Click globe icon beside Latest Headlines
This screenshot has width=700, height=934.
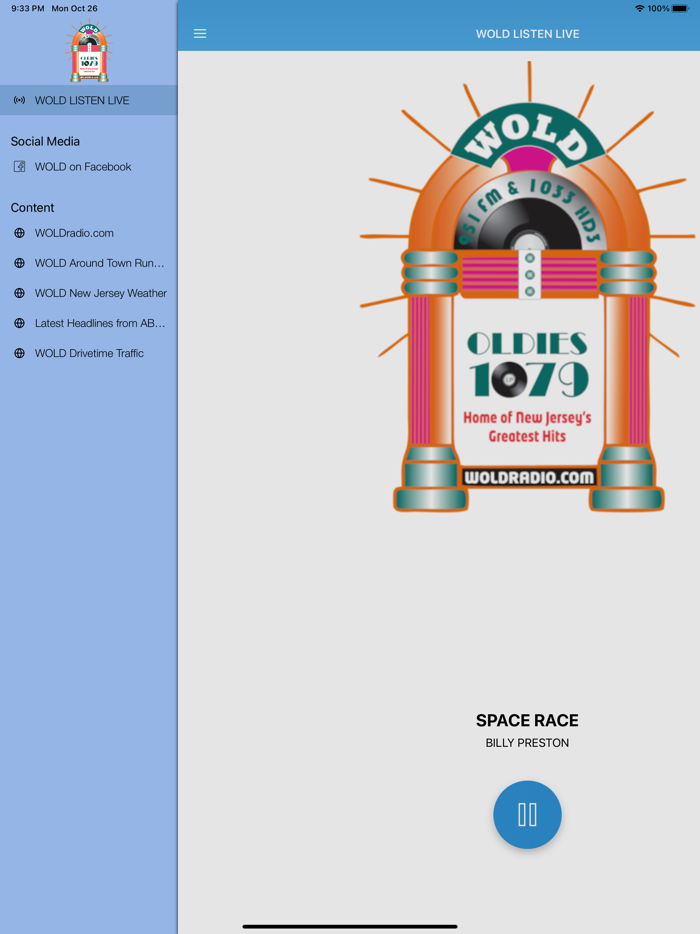[20, 323]
